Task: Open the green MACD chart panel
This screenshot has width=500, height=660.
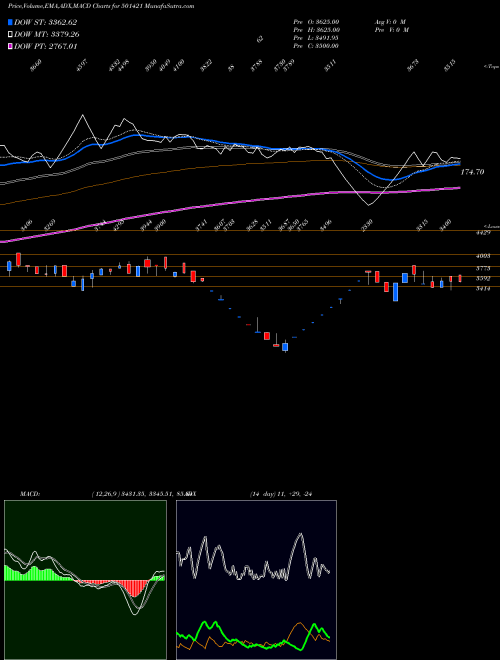Action: click(85, 580)
